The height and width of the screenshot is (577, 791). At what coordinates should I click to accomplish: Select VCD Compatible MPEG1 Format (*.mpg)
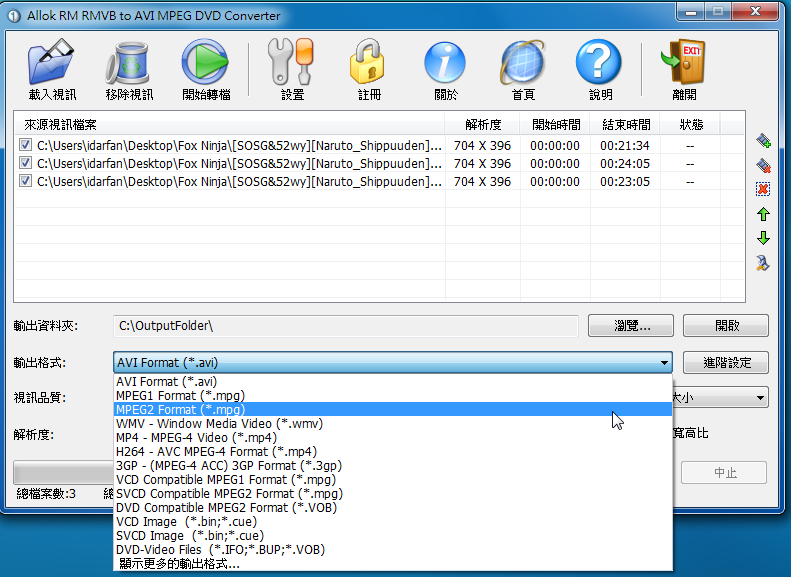tap(393, 479)
